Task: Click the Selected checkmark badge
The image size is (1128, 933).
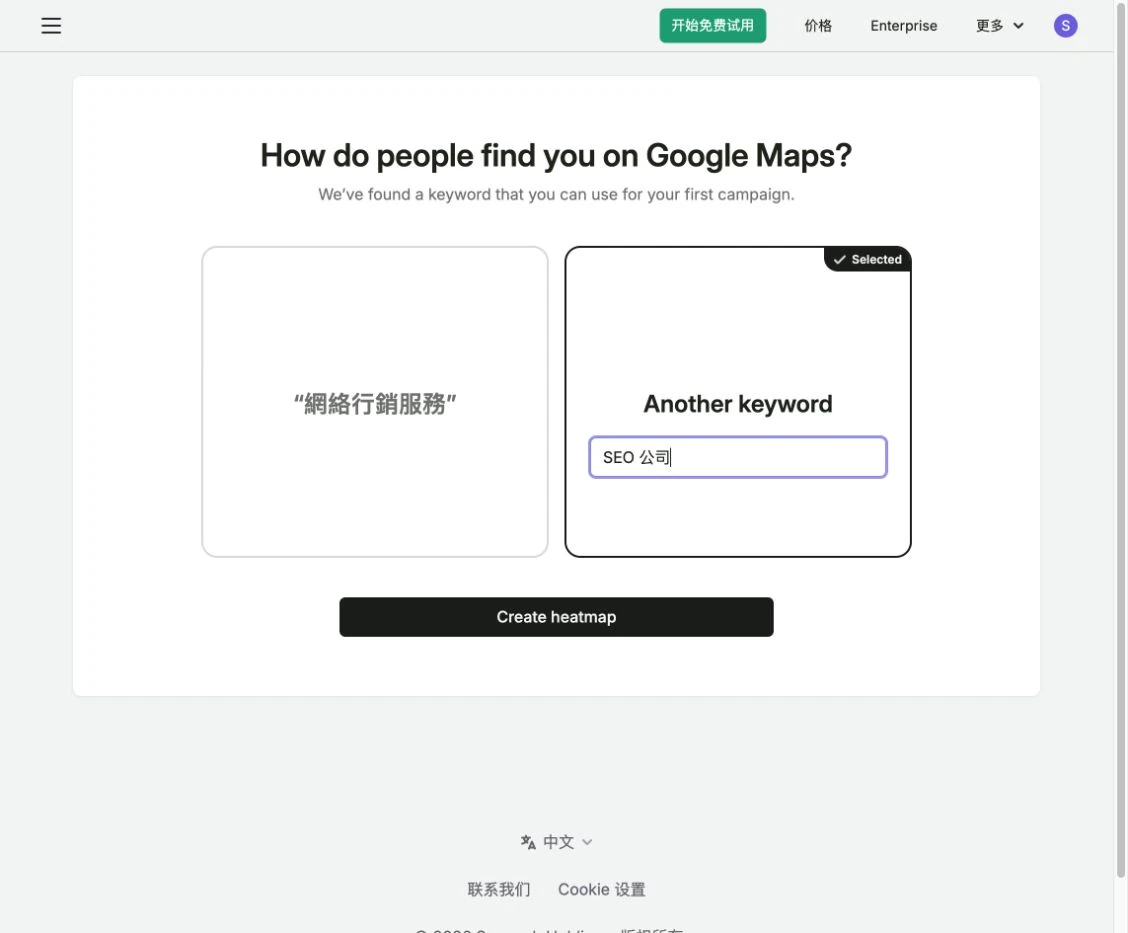Action: click(x=867, y=259)
